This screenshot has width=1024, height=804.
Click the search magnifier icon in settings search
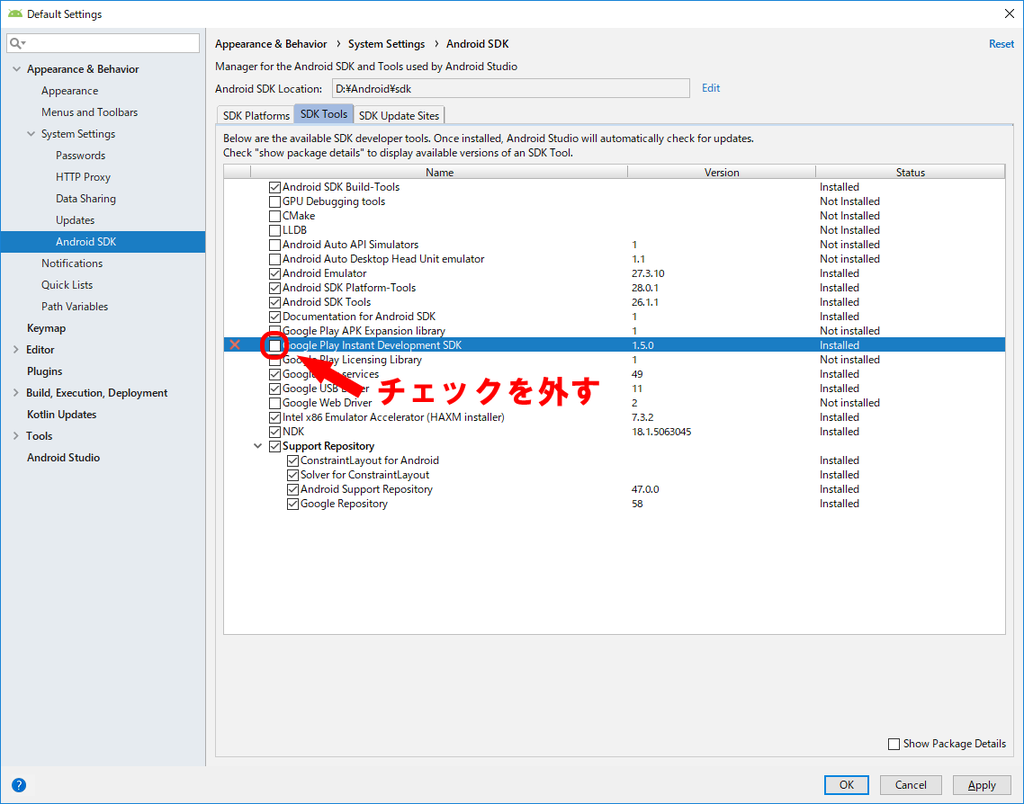[14, 43]
